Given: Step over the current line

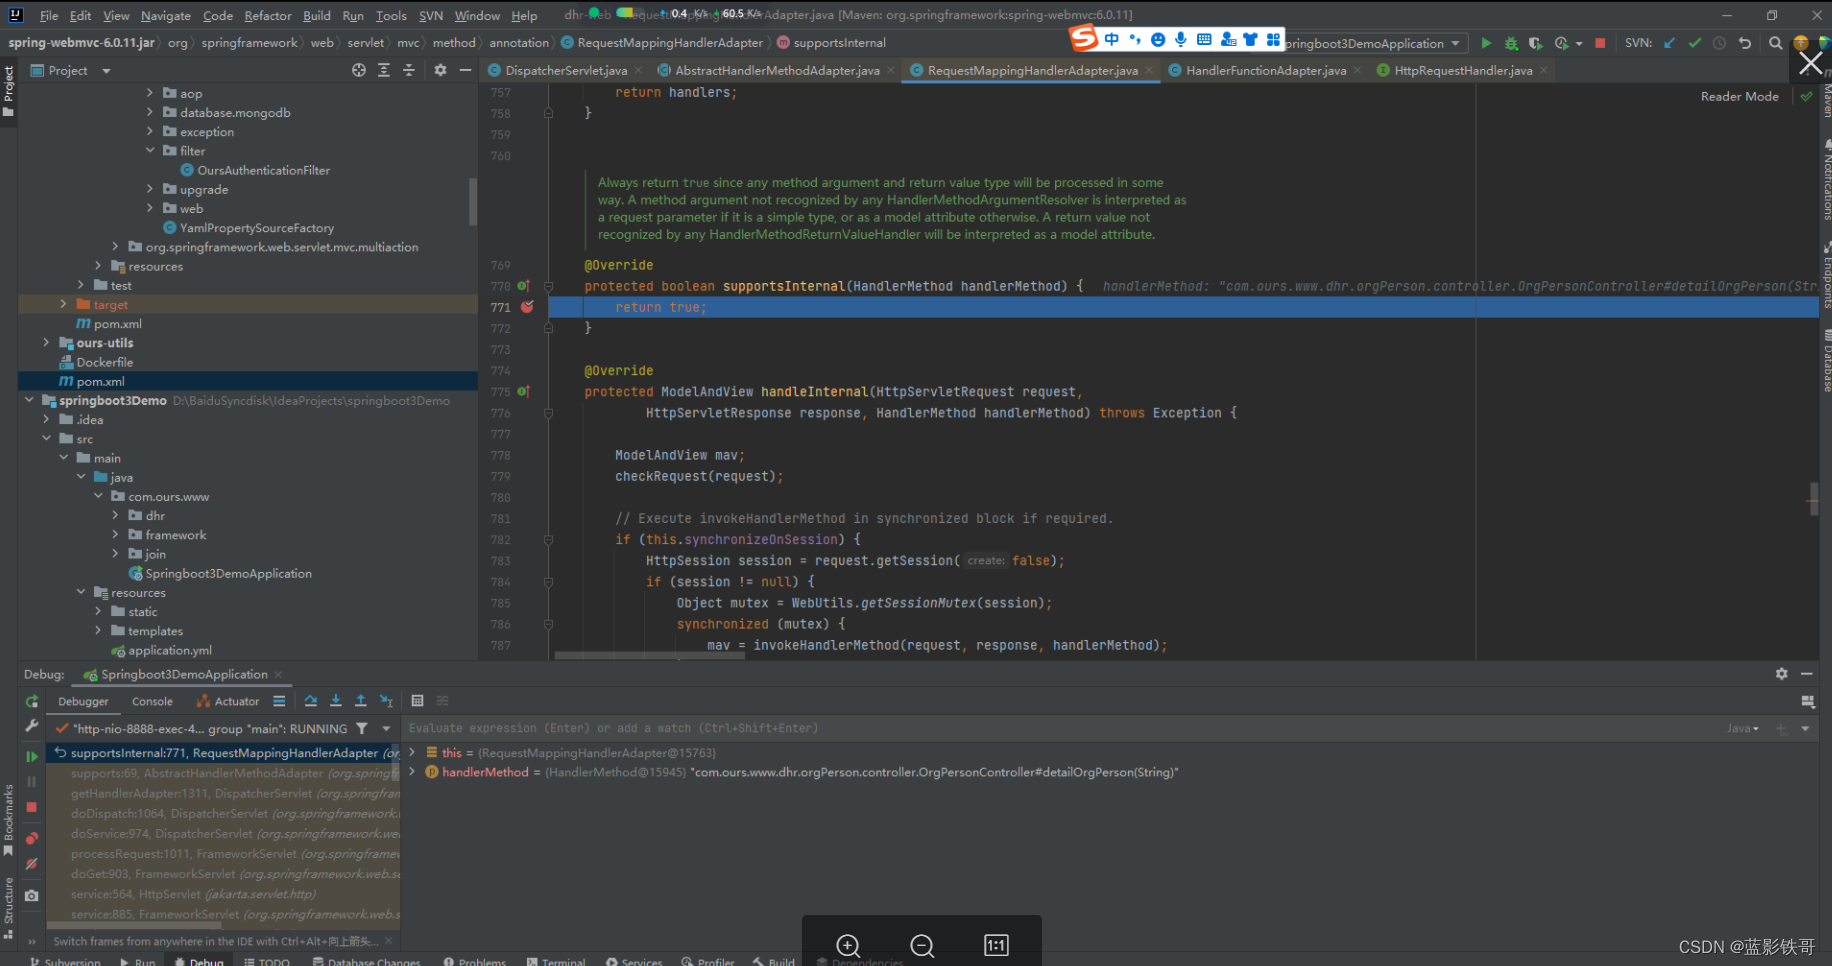Looking at the screenshot, I should click(x=311, y=701).
